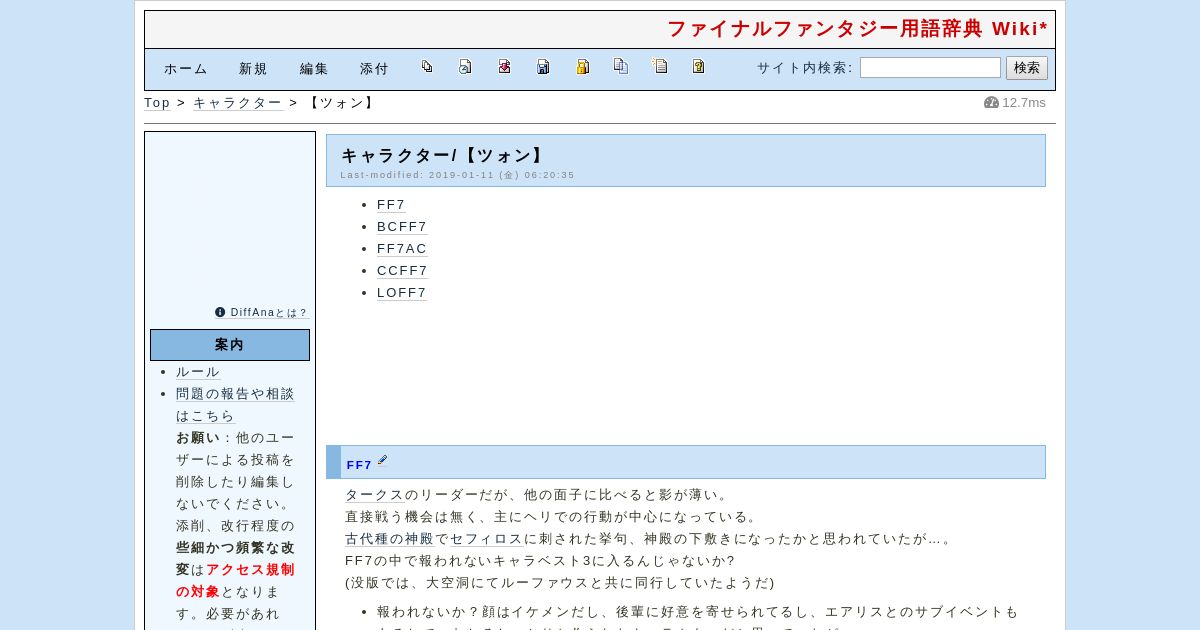Jump to the FF7AC contents link
The width and height of the screenshot is (1200, 630).
pos(402,249)
